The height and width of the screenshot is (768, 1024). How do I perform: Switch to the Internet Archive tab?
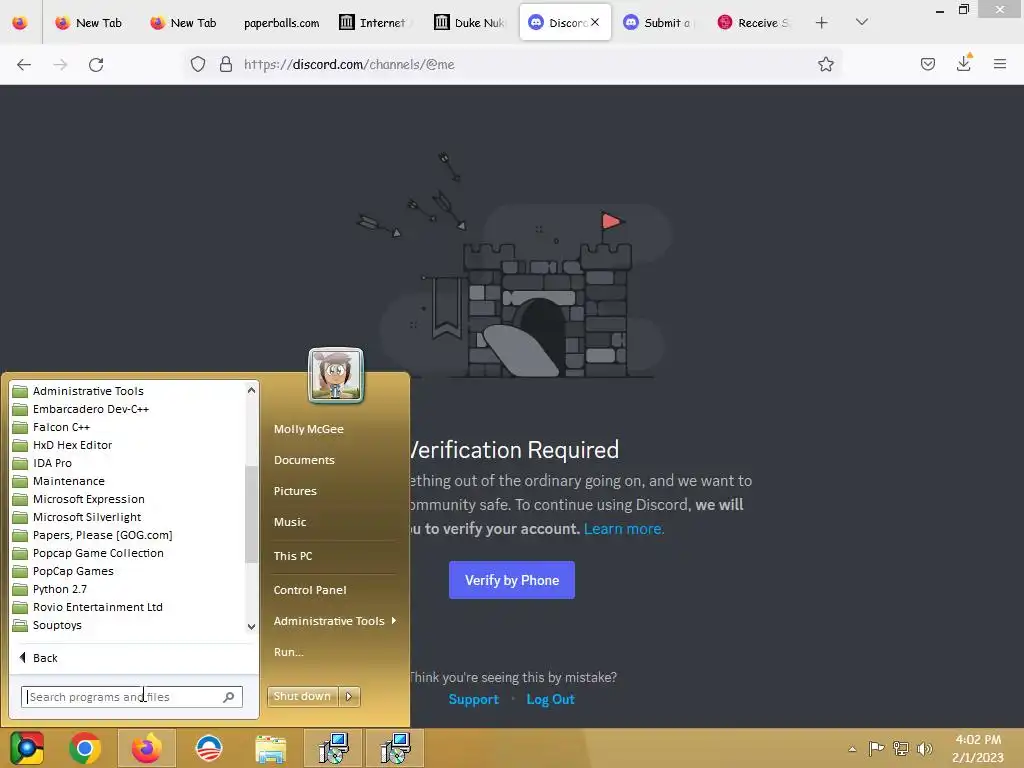[x=376, y=23]
